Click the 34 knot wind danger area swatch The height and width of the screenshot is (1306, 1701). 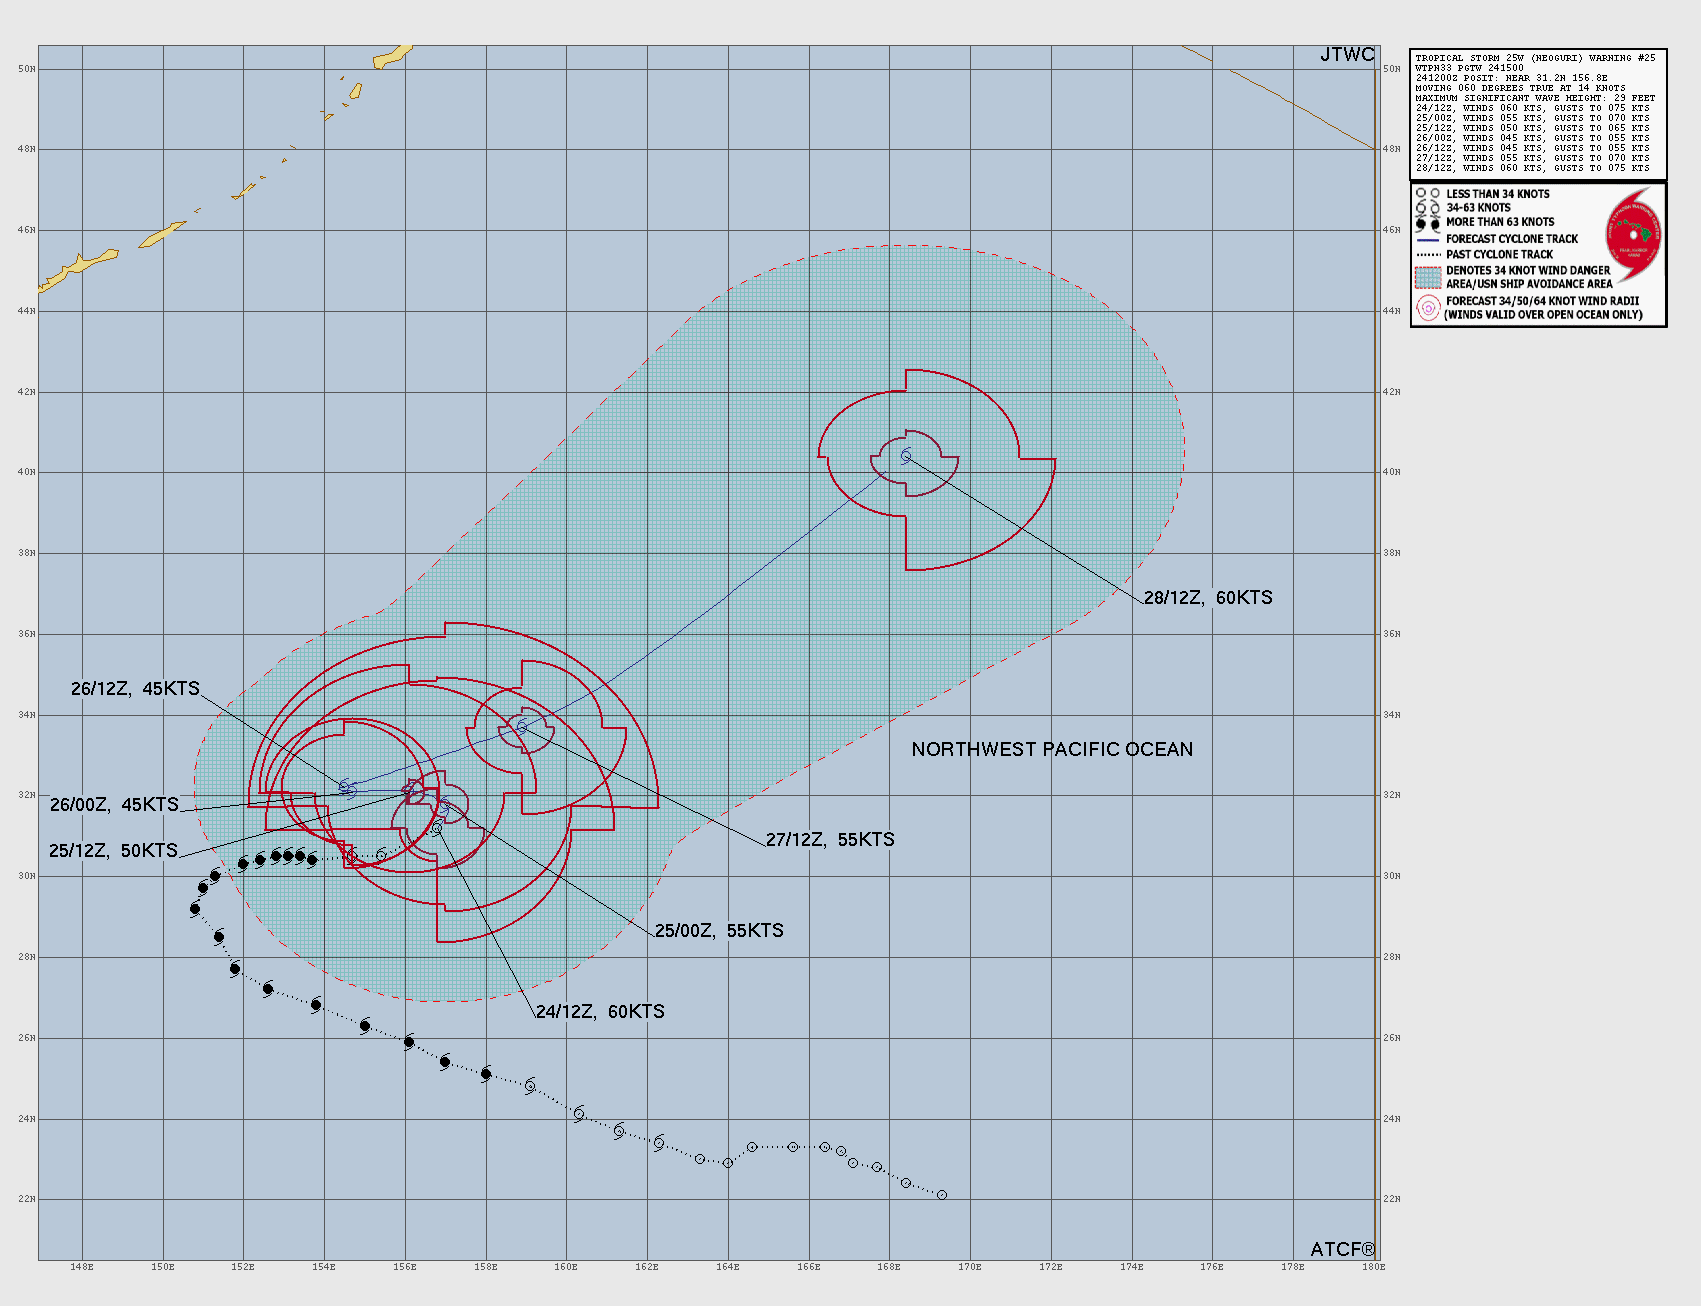coord(1428,277)
